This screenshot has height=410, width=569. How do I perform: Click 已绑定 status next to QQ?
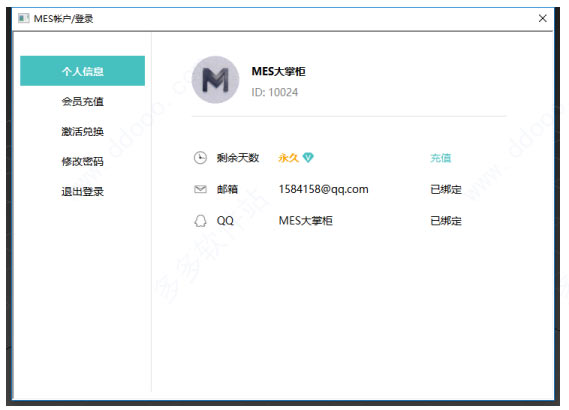tap(446, 221)
